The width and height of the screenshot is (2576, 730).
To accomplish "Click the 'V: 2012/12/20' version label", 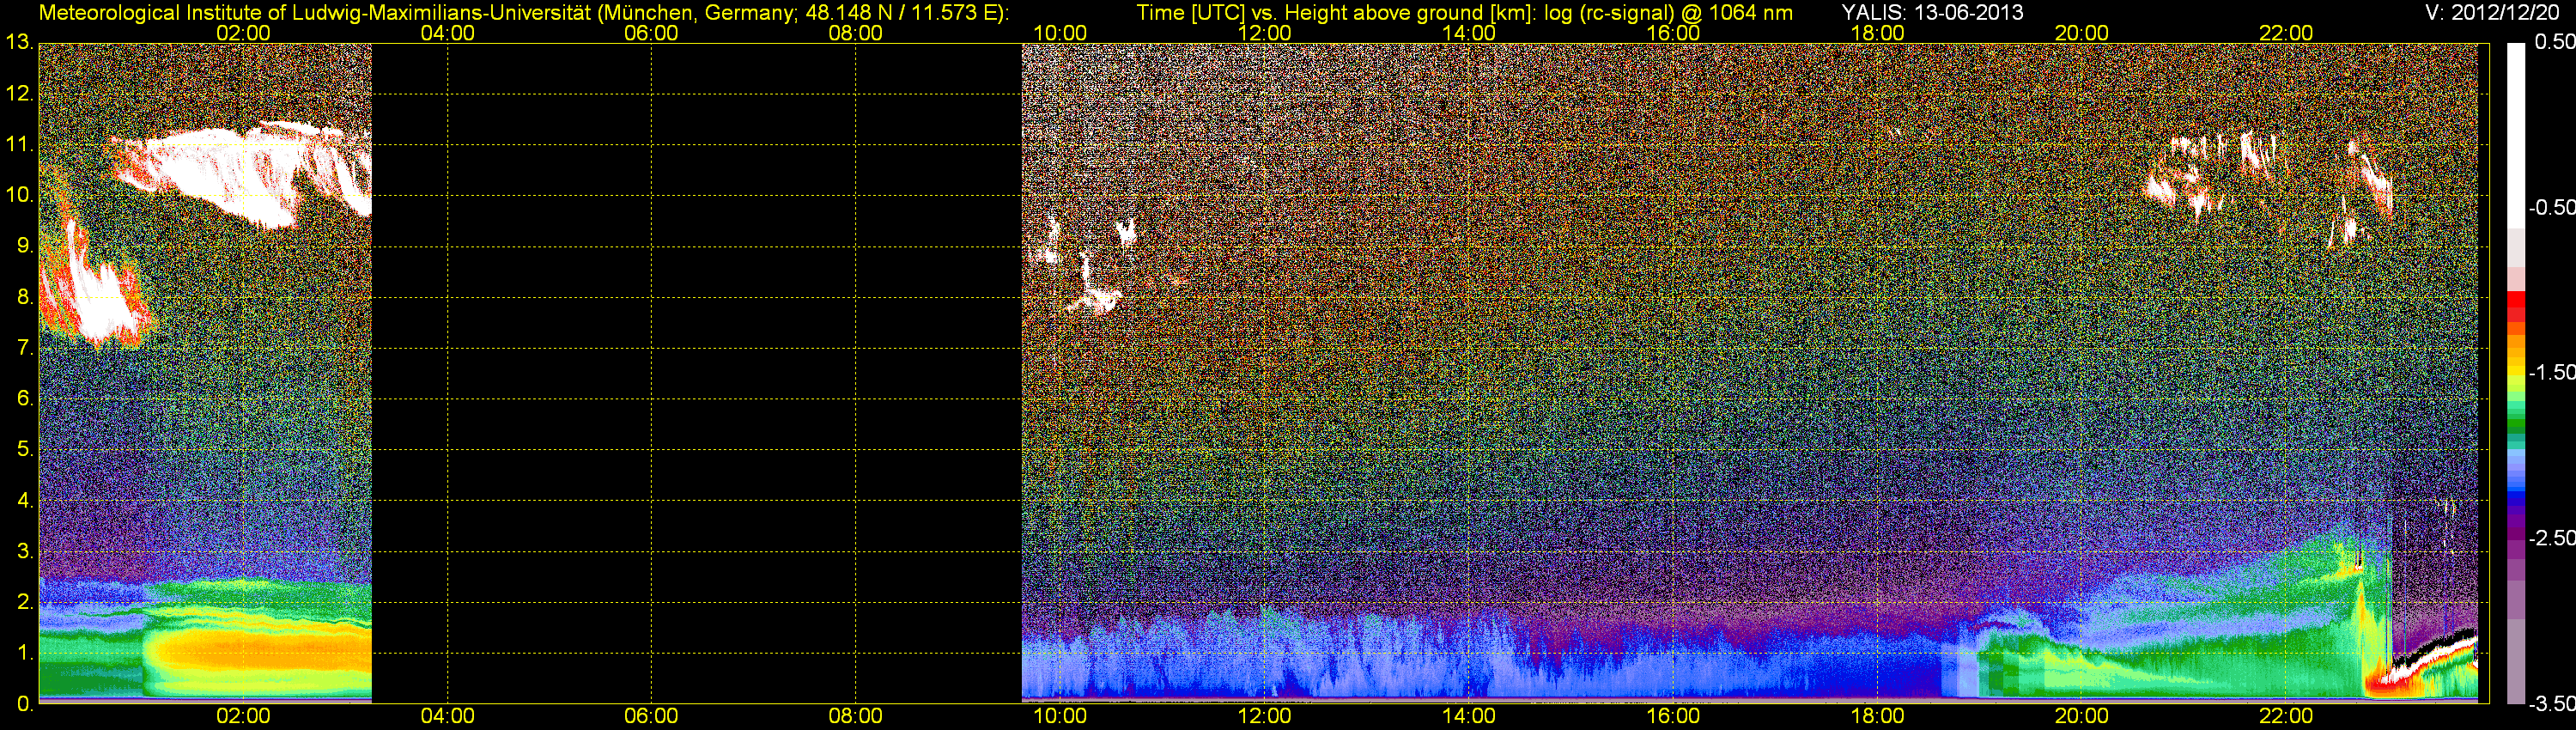I will pyautogui.click(x=2490, y=12).
